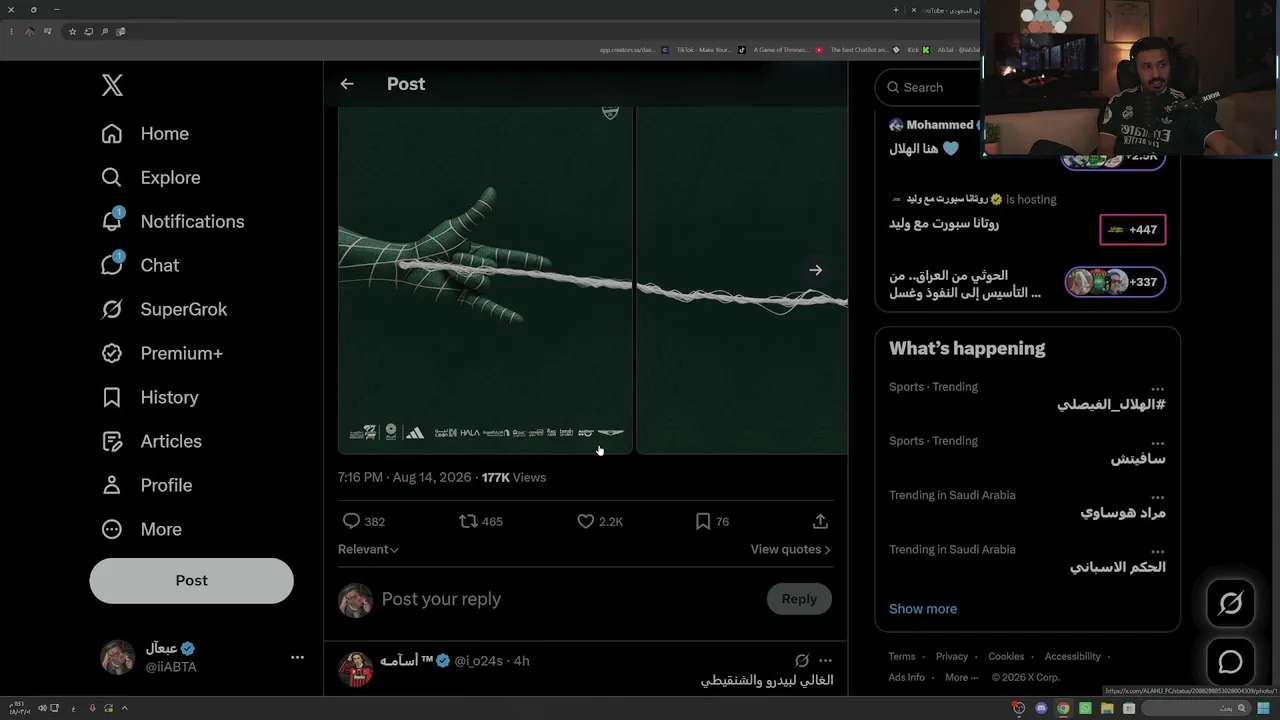Image resolution: width=1280 pixels, height=720 pixels.
Task: Select Notifications in the sidebar menu
Action: click(193, 222)
